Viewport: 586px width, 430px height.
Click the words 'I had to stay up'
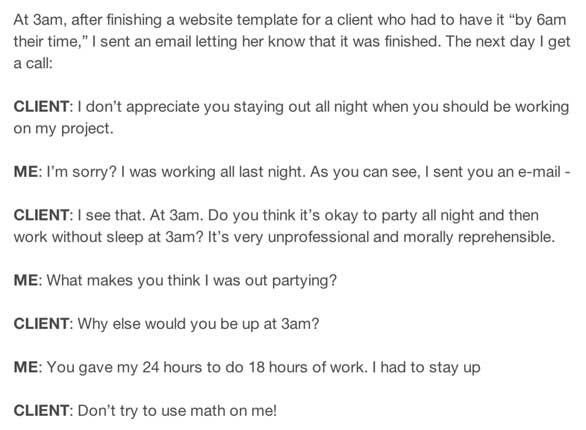point(426,368)
